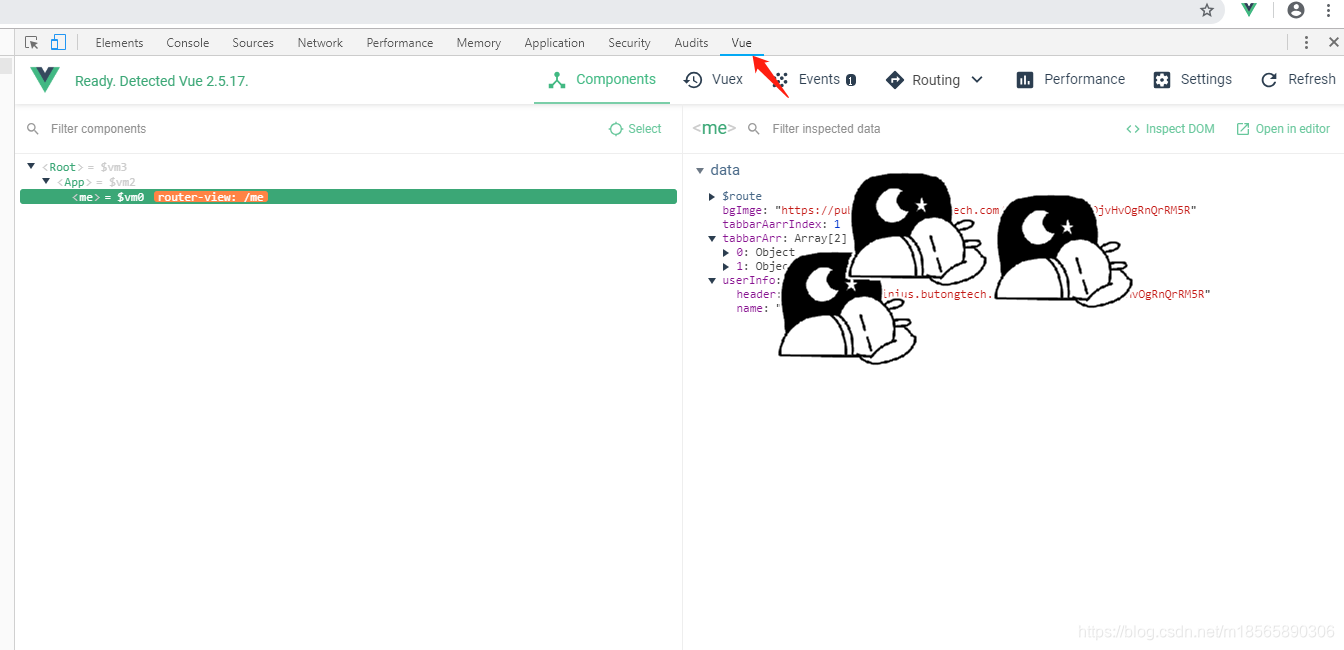Open the Network tab
1344x650 pixels.
(x=320, y=43)
